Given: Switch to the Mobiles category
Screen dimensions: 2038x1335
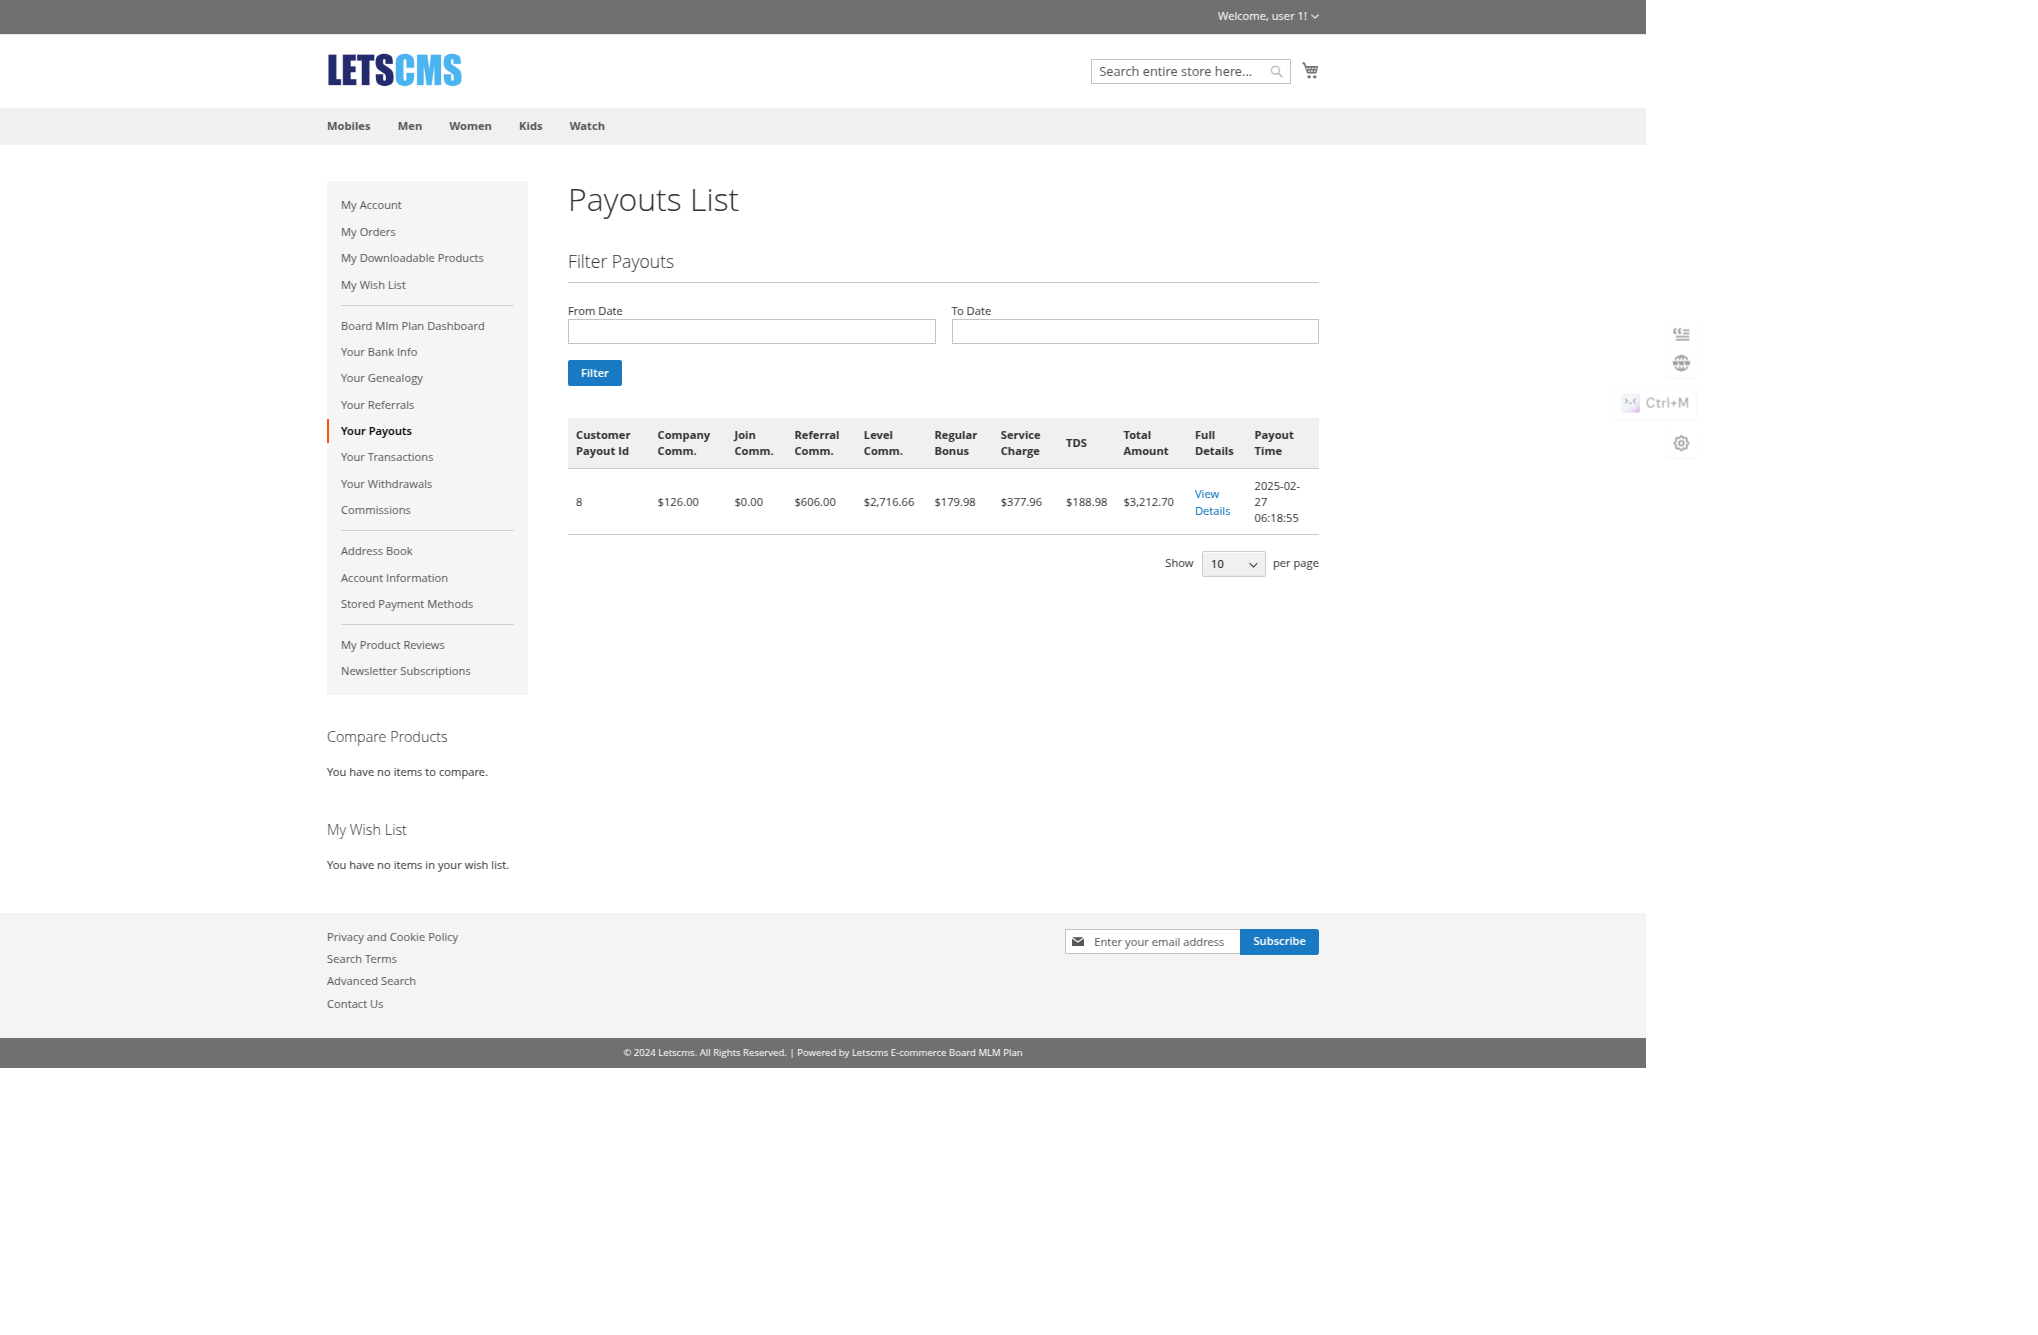Looking at the screenshot, I should pyautogui.click(x=348, y=126).
